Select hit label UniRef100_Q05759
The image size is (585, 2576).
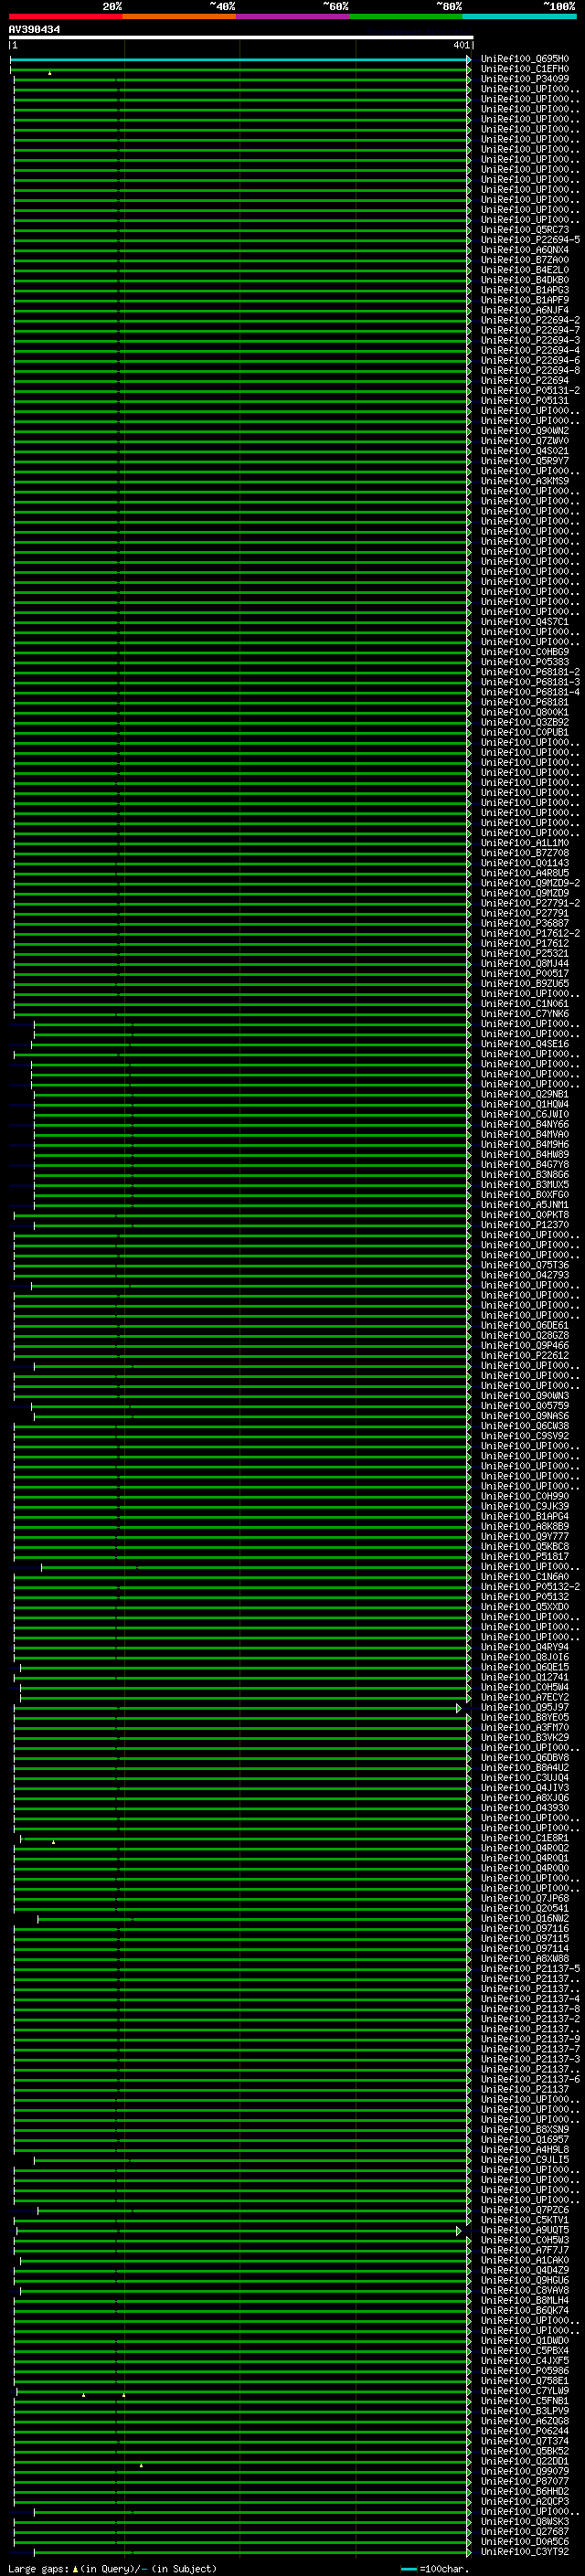525,1406
